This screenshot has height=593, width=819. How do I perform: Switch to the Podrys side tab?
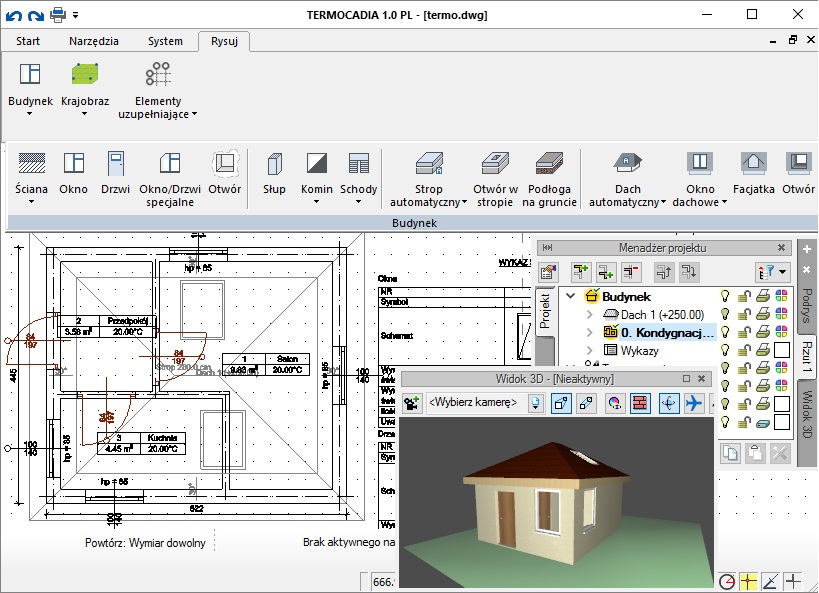[x=807, y=306]
